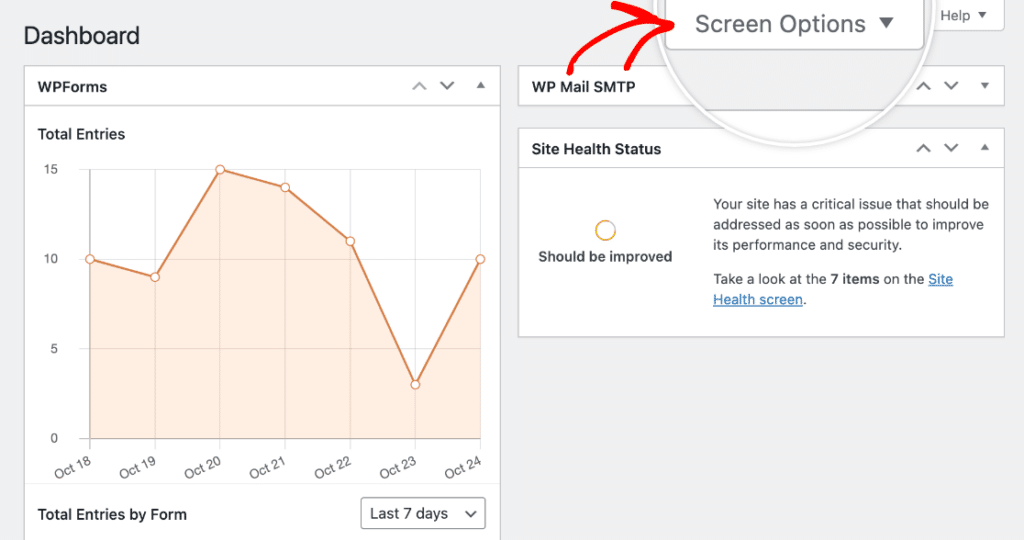Open the Site Health screen link
The image size is (1024, 540).
(833, 289)
